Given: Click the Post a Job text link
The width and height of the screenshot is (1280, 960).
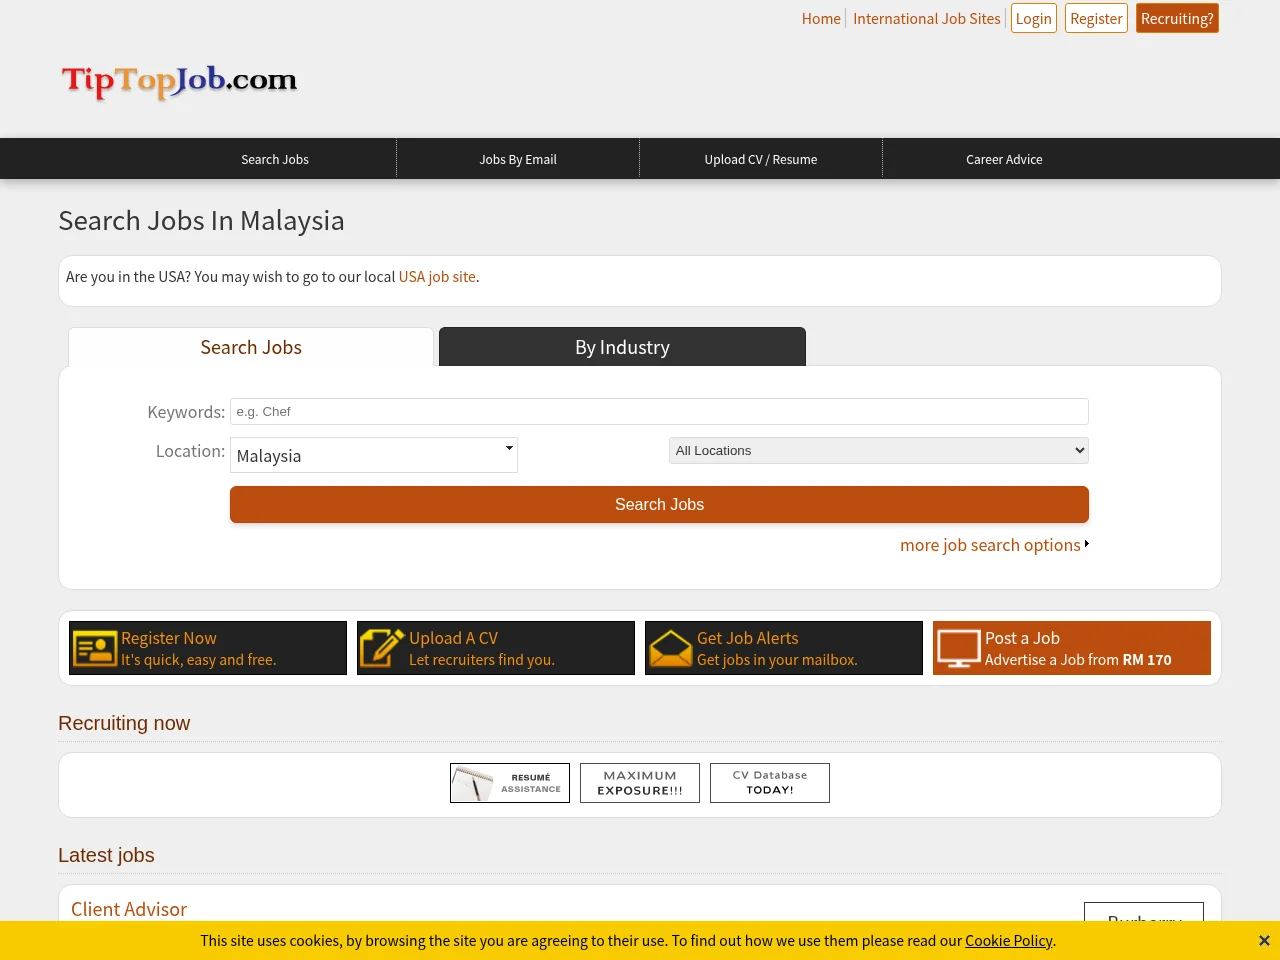Looking at the screenshot, I should (1022, 638).
